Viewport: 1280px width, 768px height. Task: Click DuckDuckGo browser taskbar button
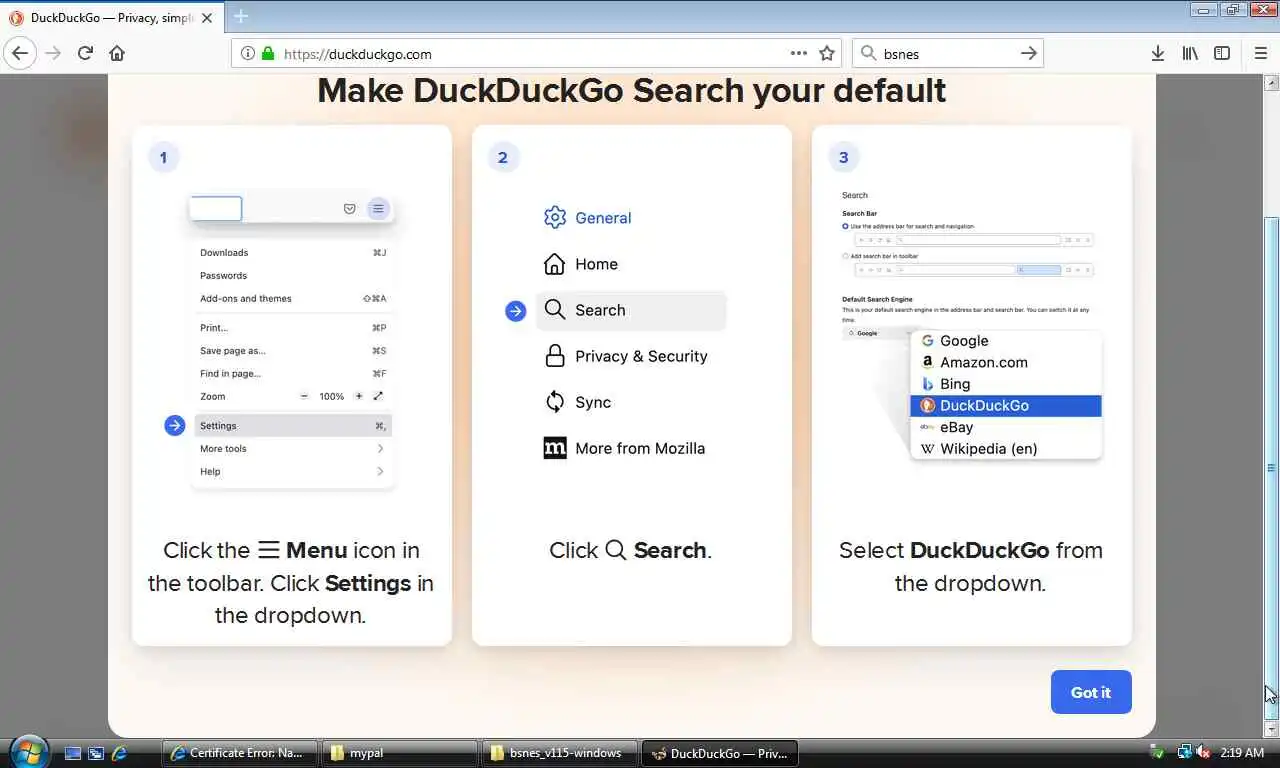coord(719,753)
